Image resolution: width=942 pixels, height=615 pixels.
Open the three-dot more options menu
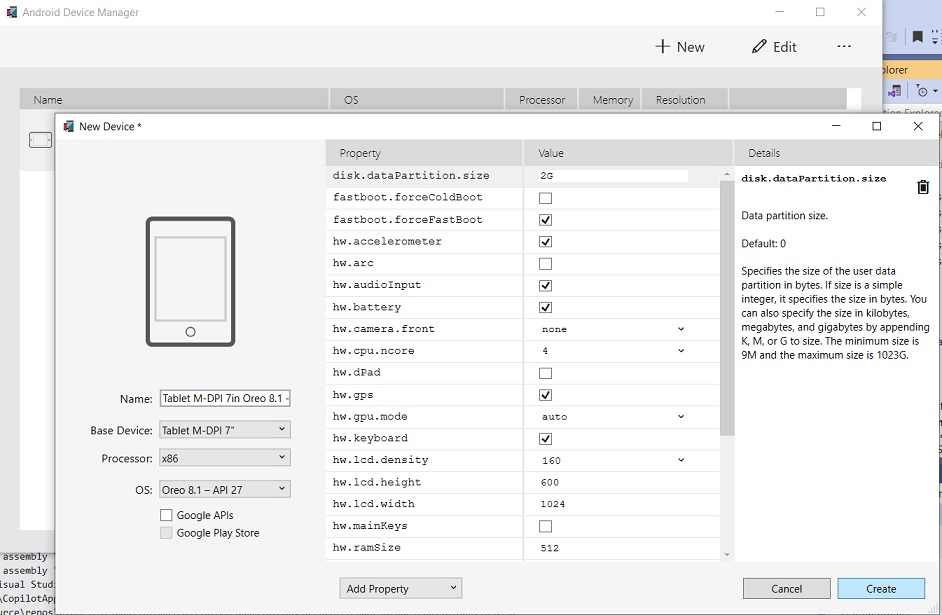[843, 46]
